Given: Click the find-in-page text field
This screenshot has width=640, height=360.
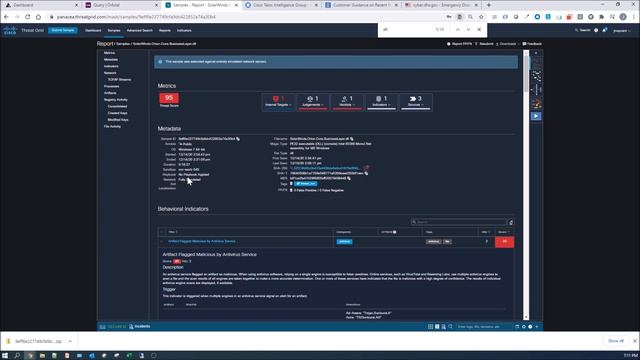Looking at the screenshot, I should tap(406, 29).
